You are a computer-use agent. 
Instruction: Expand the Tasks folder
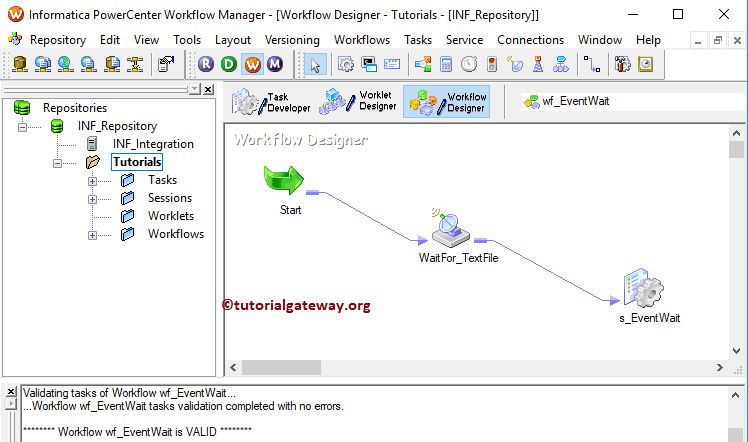[x=92, y=181]
